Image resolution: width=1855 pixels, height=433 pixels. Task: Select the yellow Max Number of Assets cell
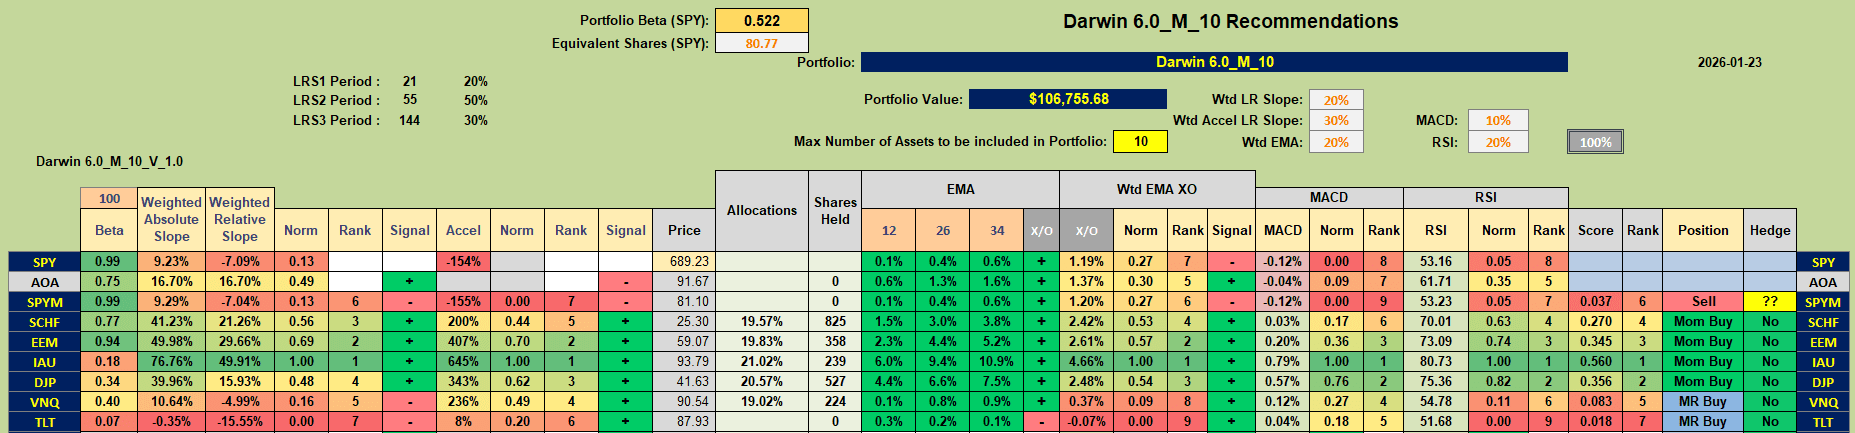1140,141
